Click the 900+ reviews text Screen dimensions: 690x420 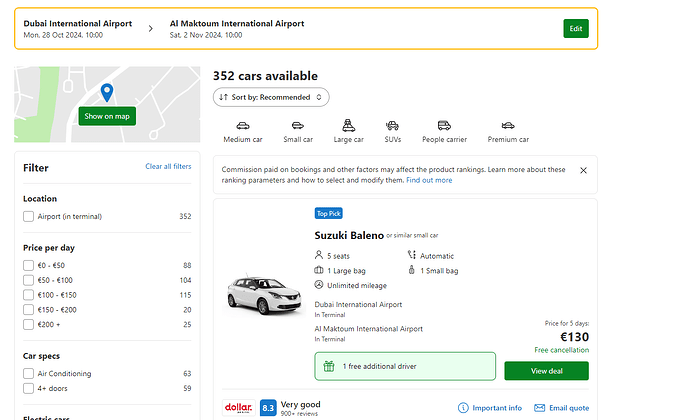click(x=299, y=414)
